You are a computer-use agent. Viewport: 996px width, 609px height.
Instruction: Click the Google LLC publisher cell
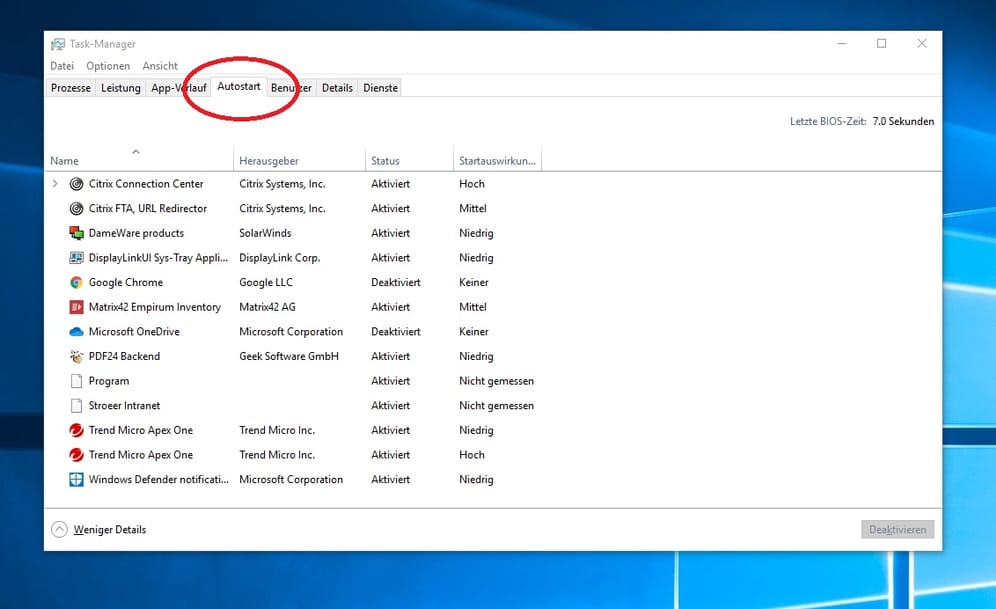tap(266, 283)
